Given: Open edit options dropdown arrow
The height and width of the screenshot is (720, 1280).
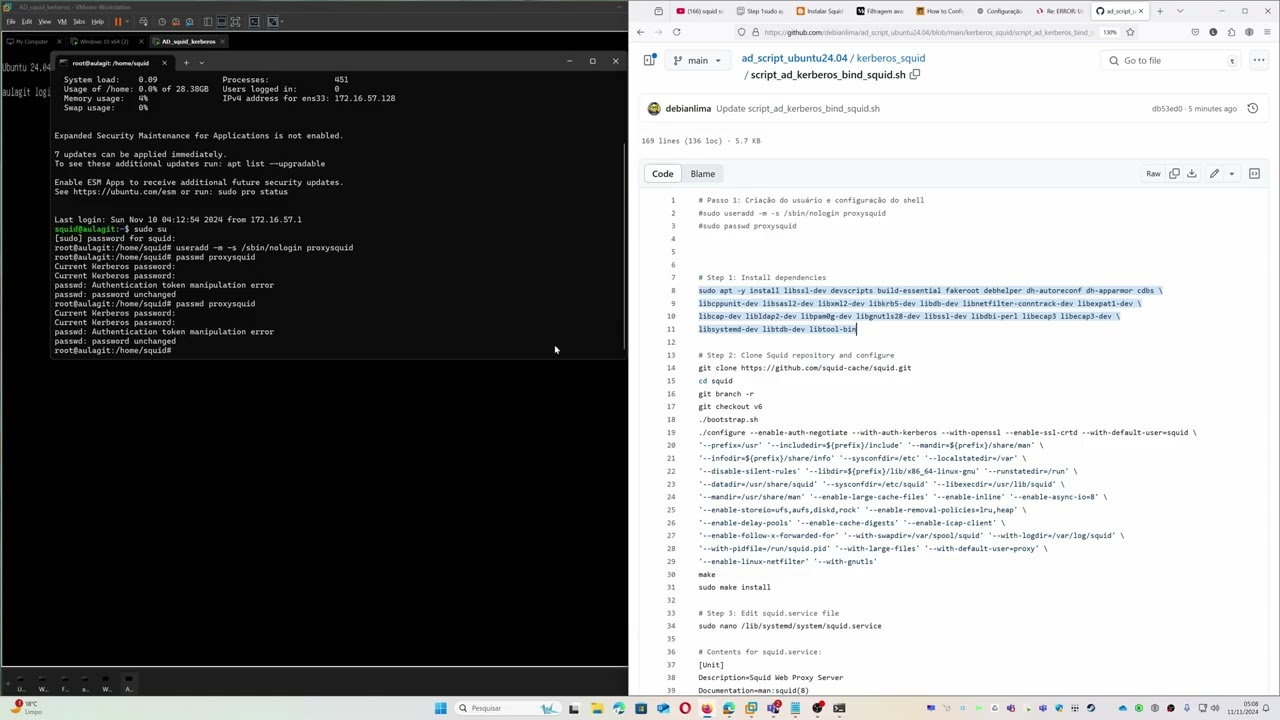Looking at the screenshot, I should point(1231,174).
